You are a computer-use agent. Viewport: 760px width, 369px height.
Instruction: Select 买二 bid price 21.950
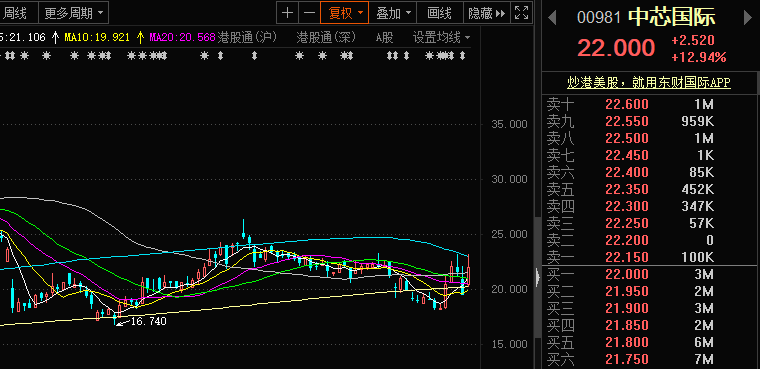(627, 291)
